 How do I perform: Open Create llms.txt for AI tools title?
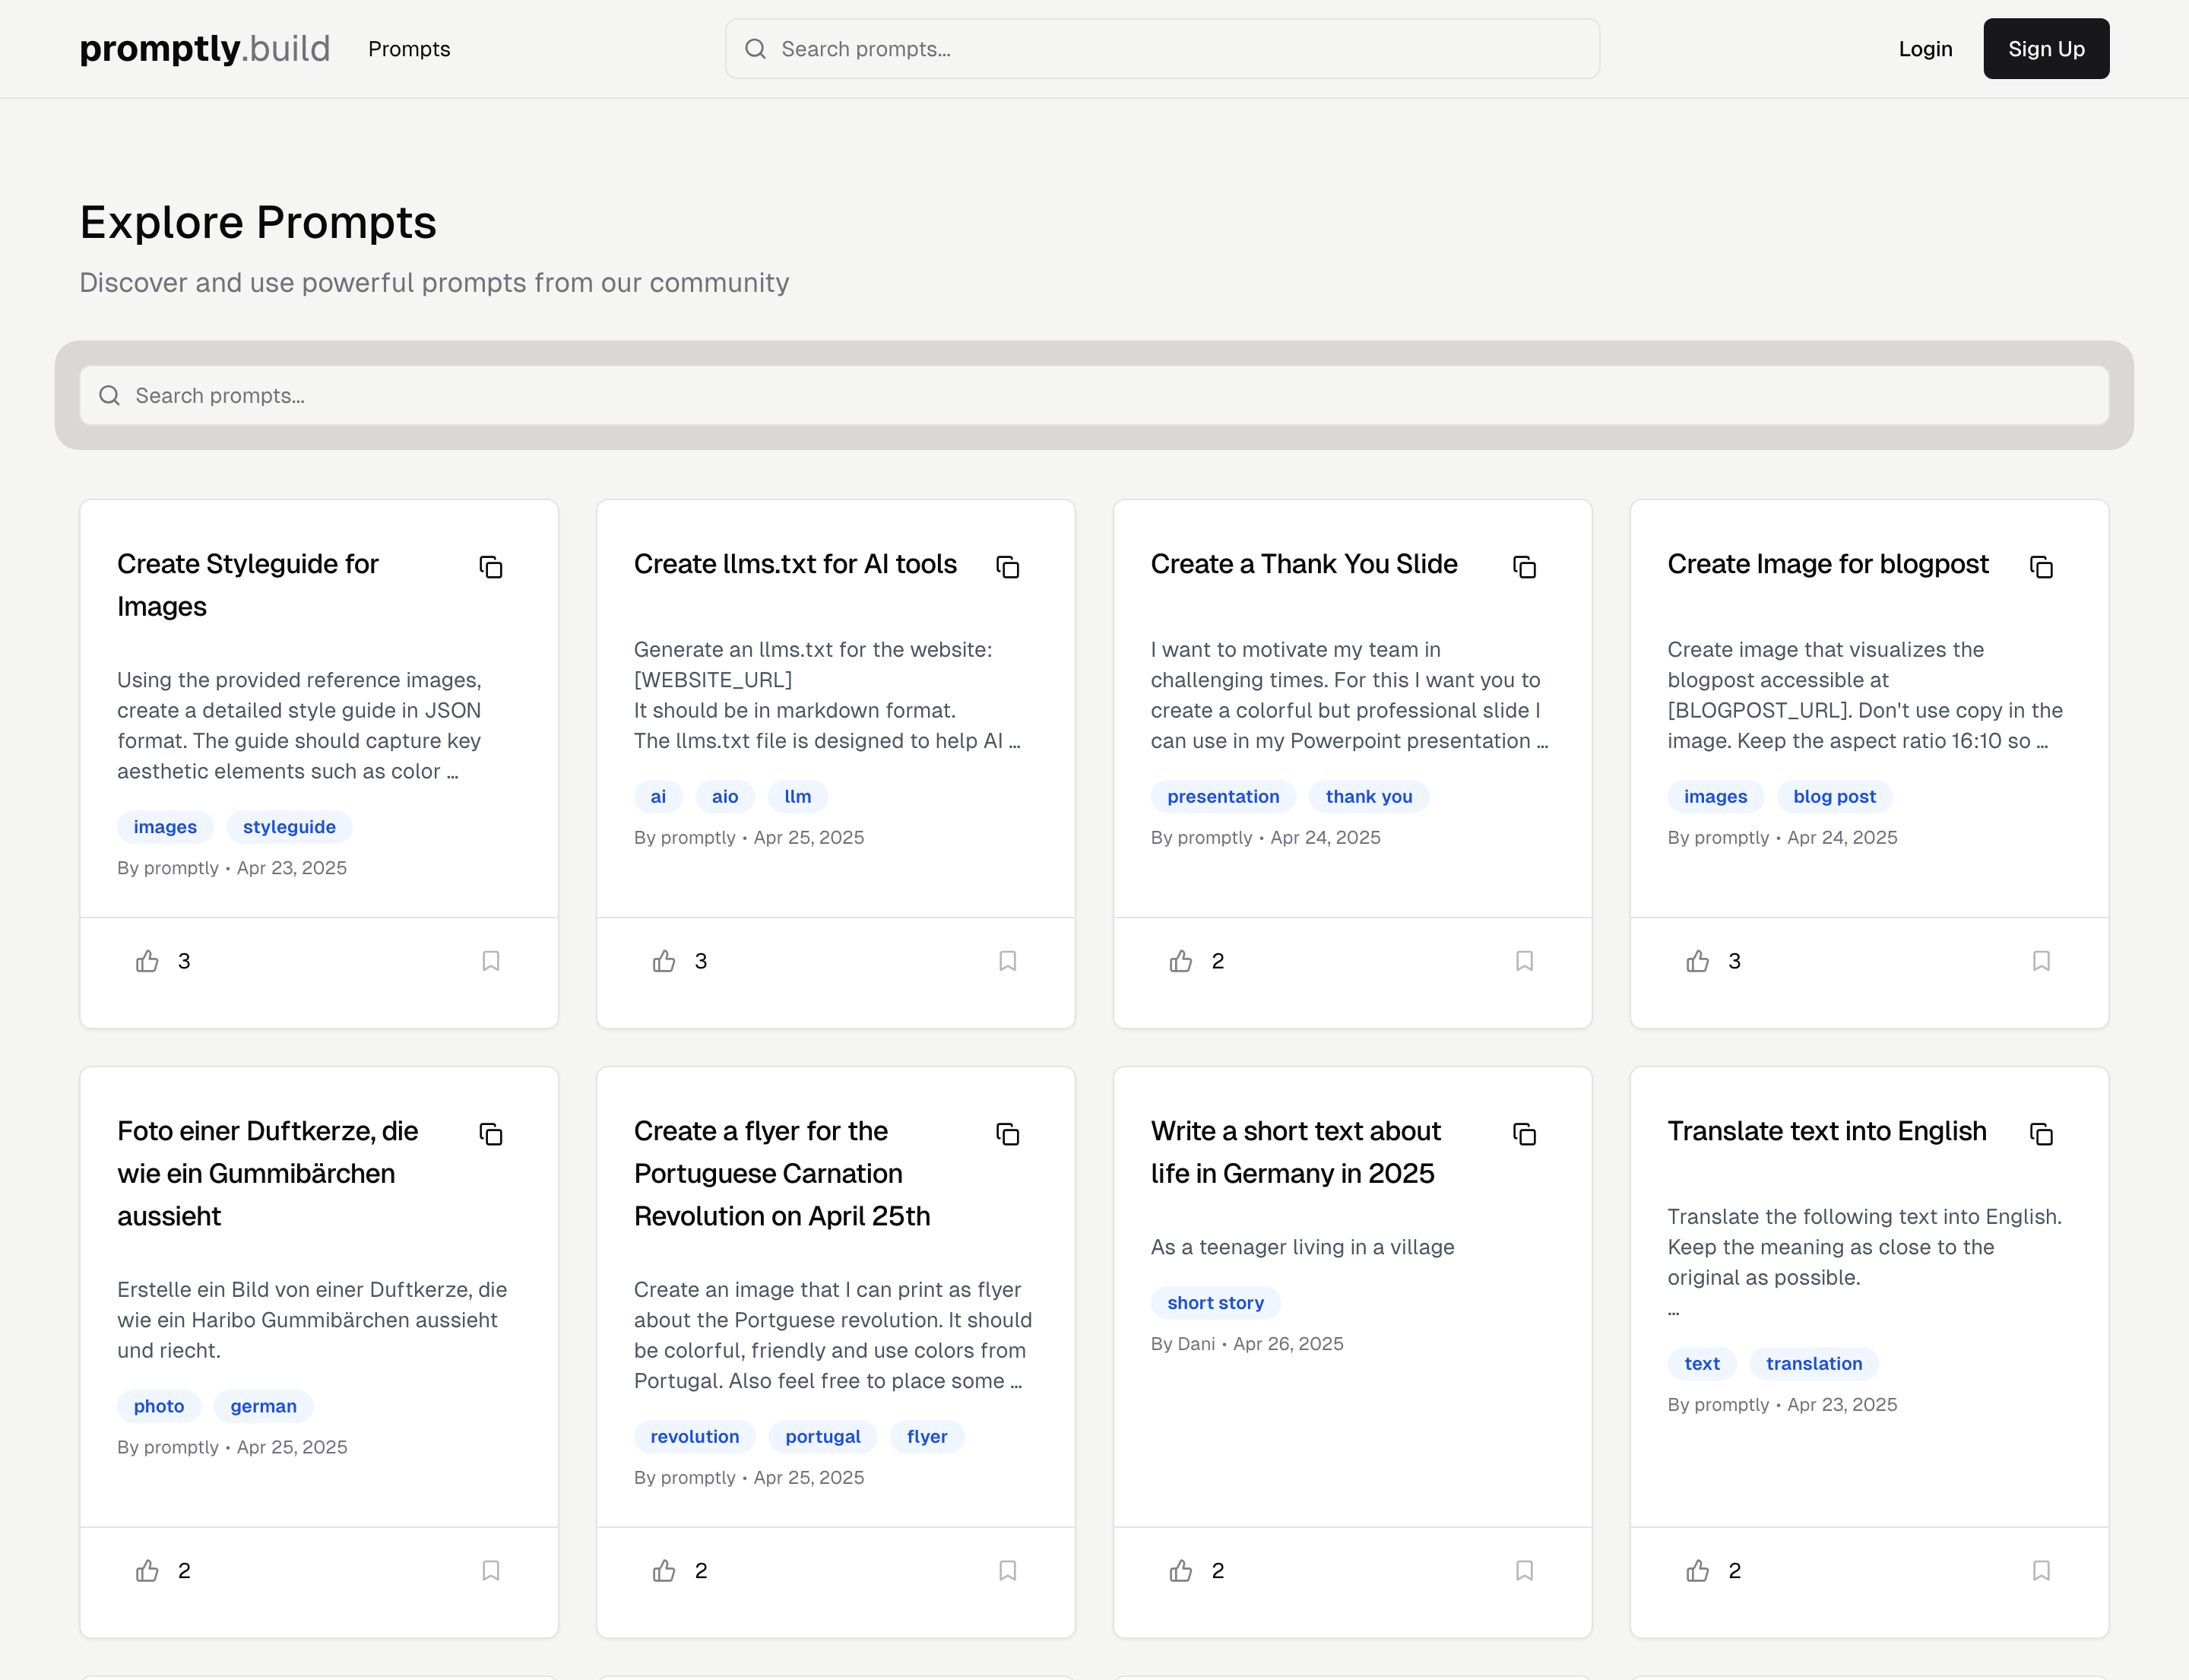[795, 564]
